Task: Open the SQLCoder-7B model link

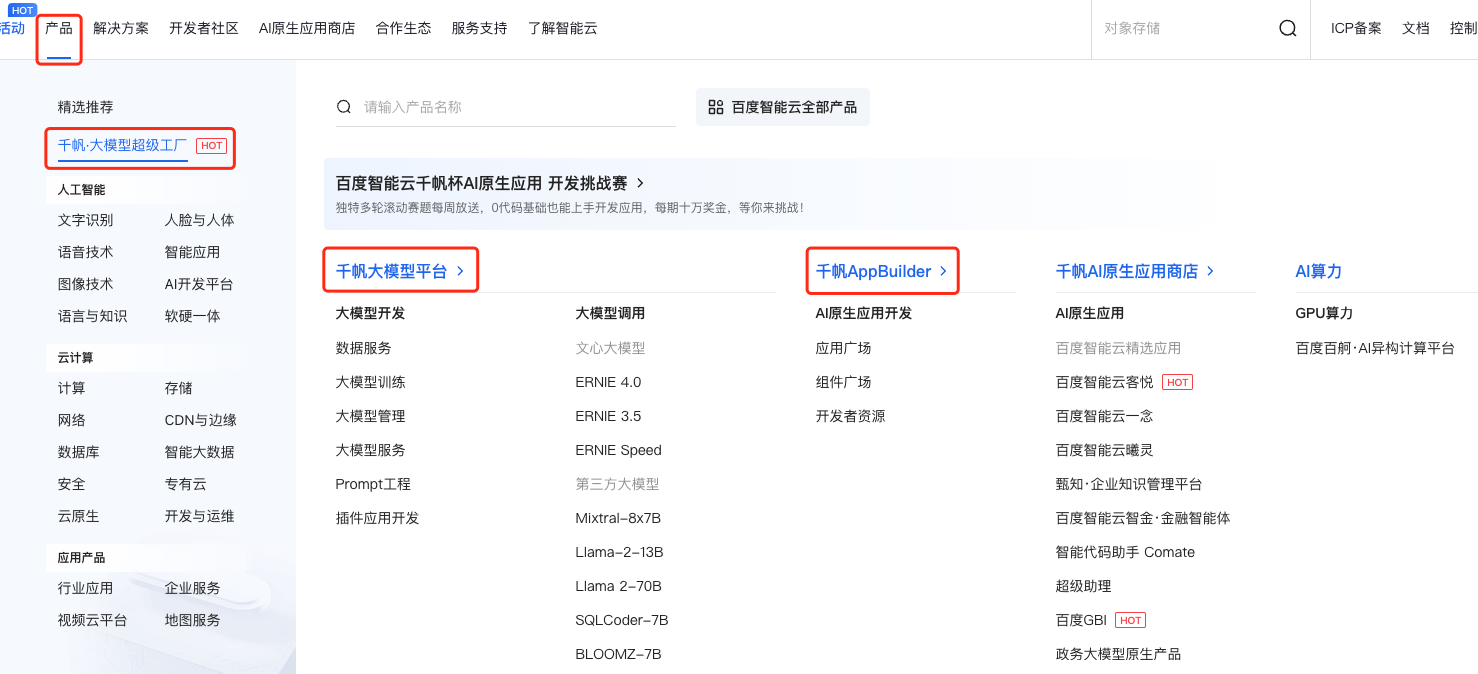Action: coord(622,620)
